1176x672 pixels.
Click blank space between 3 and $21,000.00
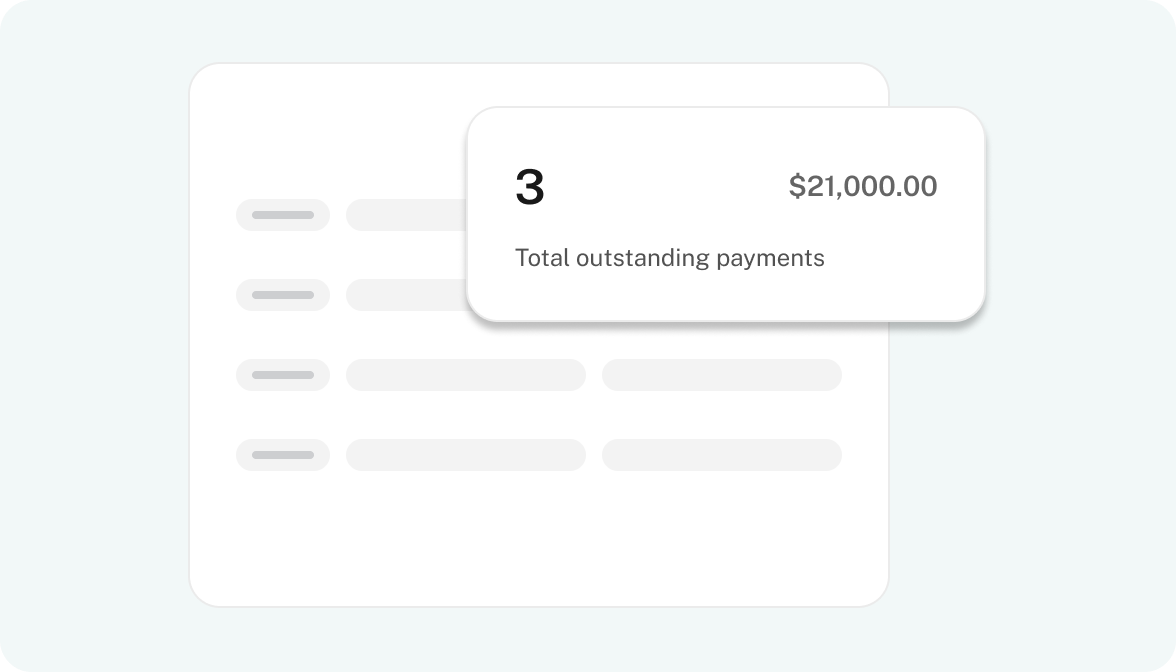coord(666,187)
